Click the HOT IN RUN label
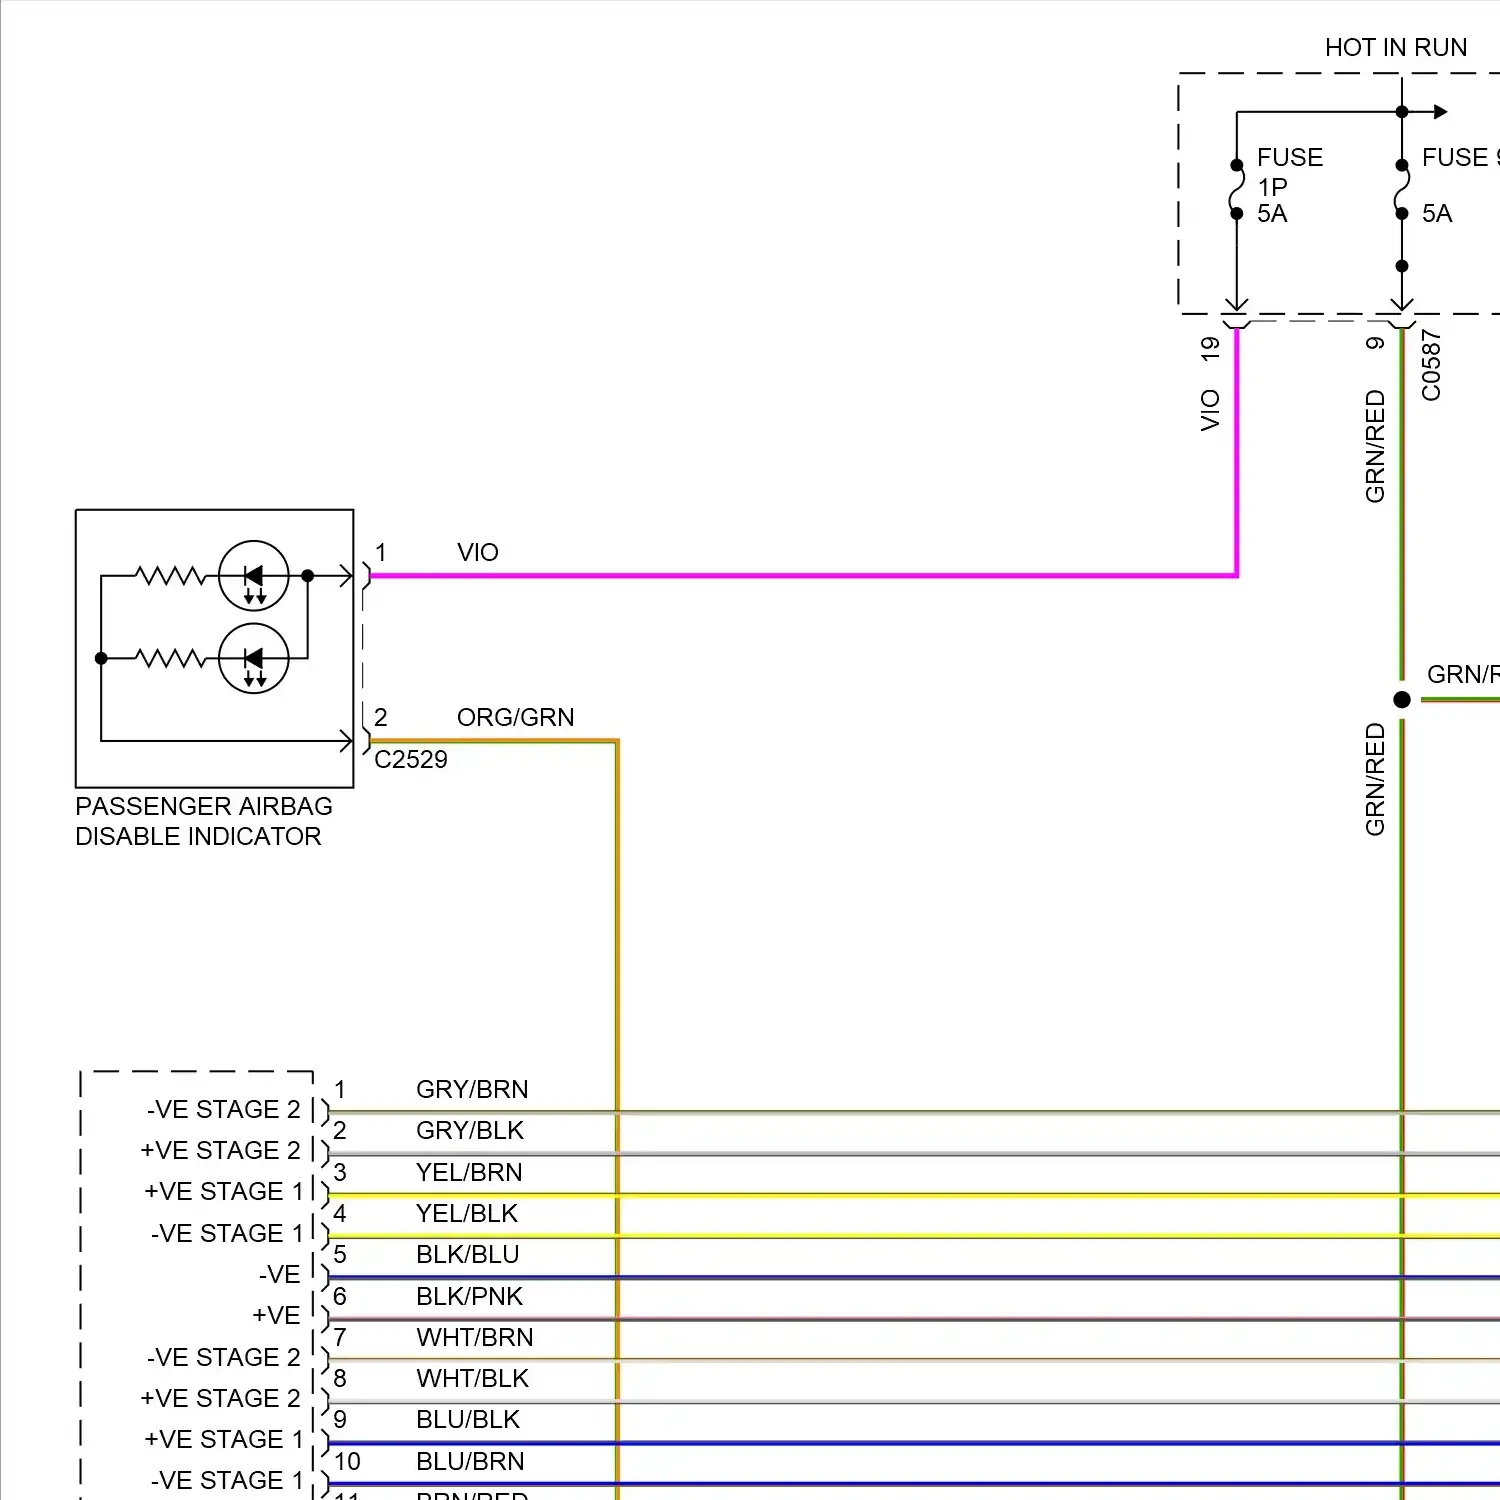Viewport: 1500px width, 1500px height. coord(1396,47)
